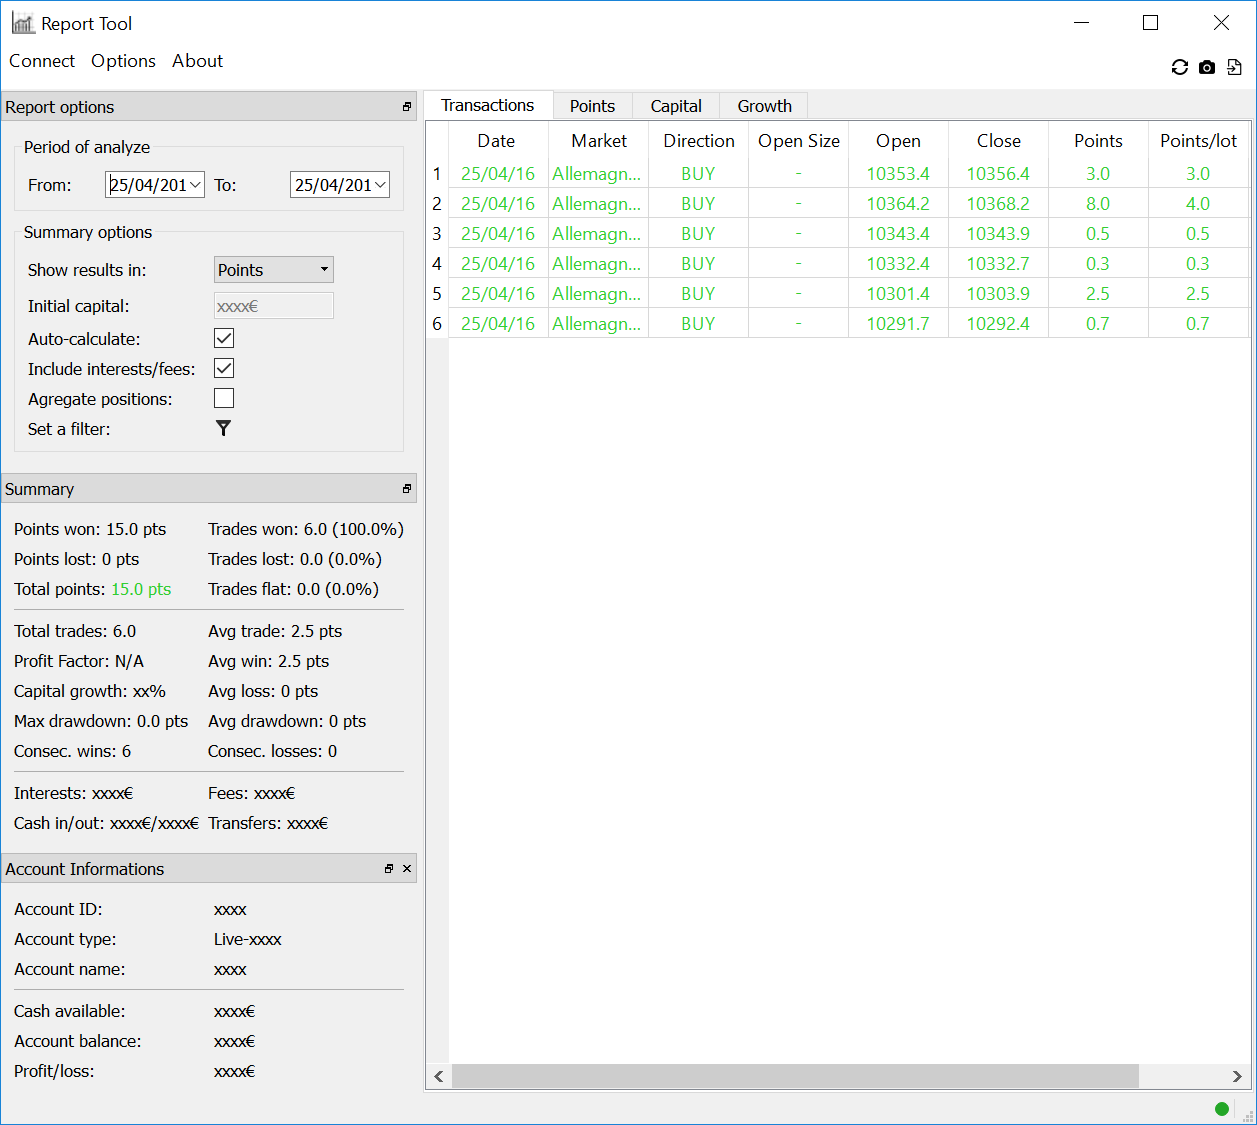Float the Account Informations panel
Image resolution: width=1257 pixels, height=1125 pixels.
389,869
